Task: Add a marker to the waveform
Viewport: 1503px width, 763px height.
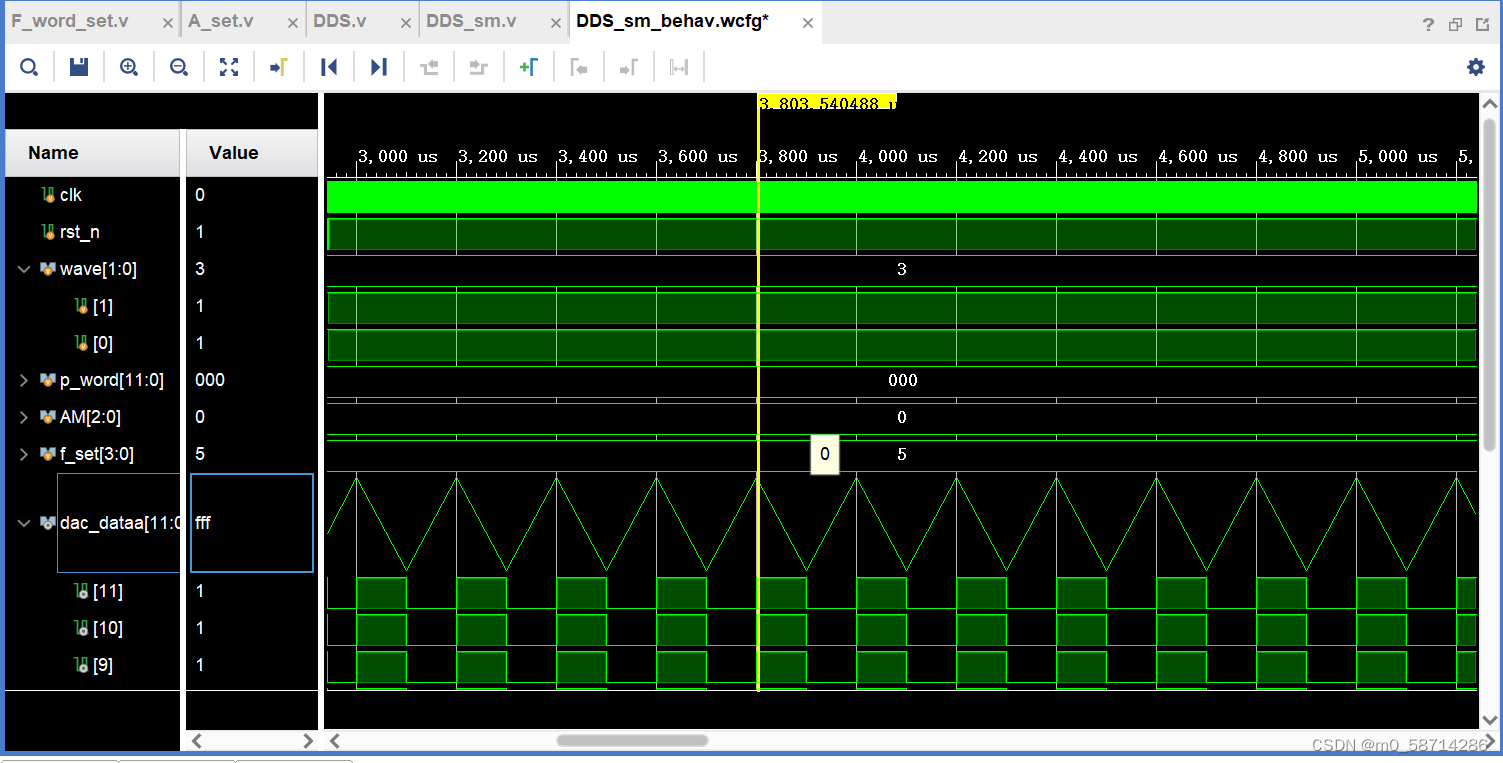Action: (x=529, y=67)
